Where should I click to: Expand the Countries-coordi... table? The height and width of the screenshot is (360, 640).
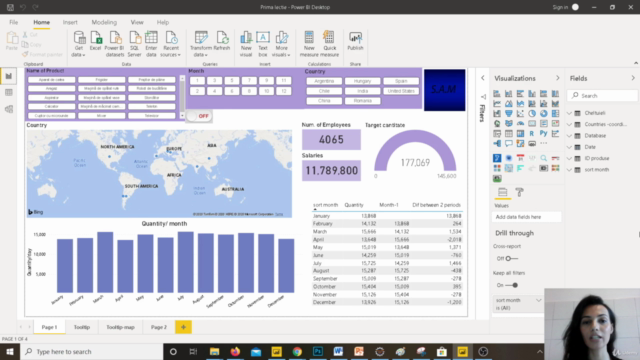pyautogui.click(x=570, y=124)
